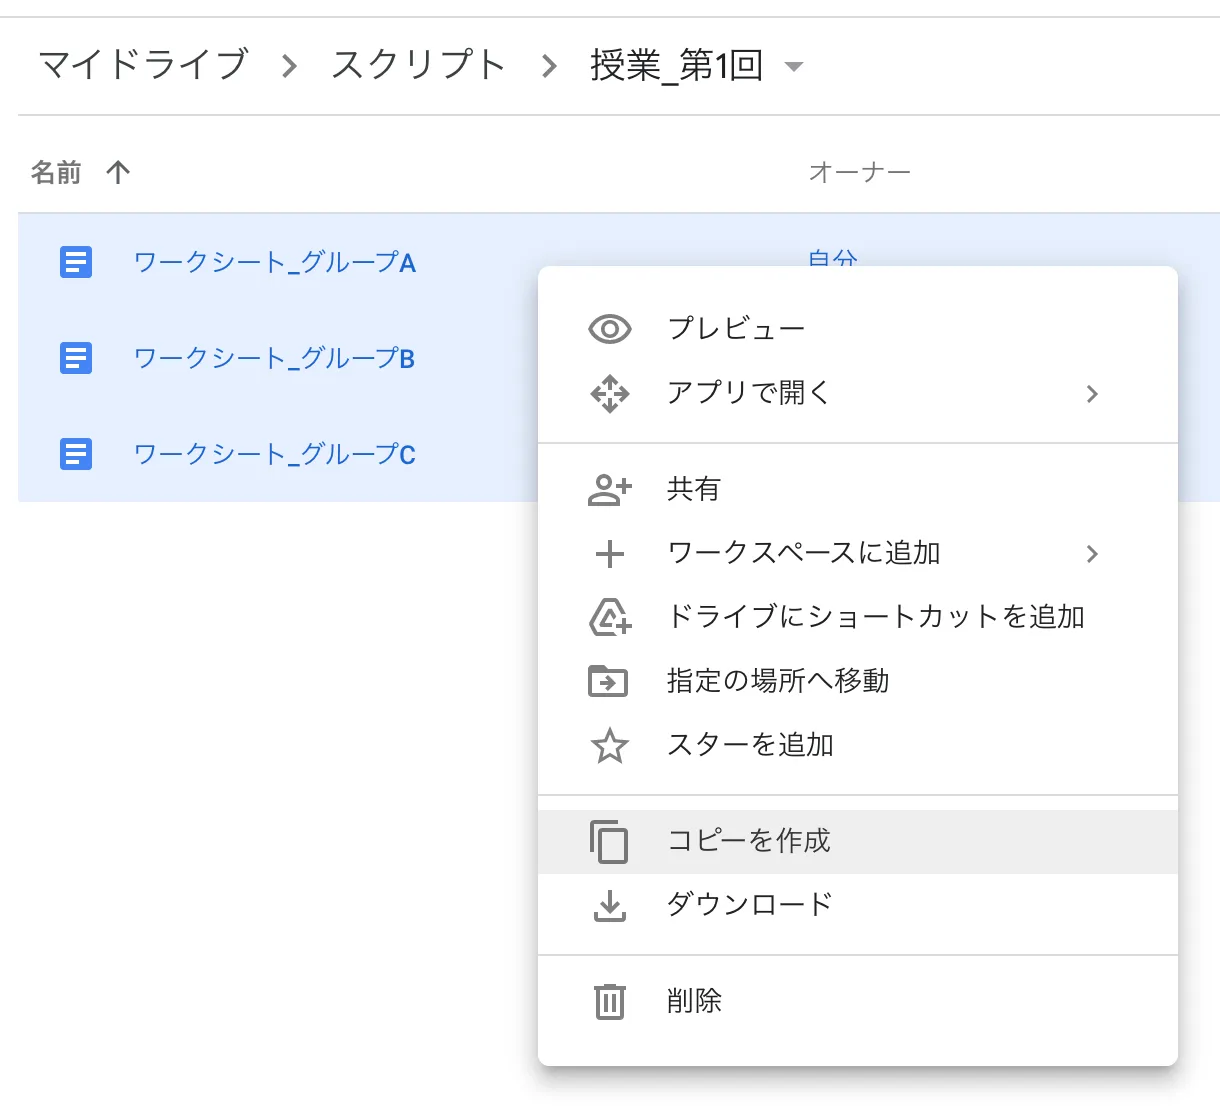
Task: Click the star icon for スターを追加
Action: click(609, 746)
